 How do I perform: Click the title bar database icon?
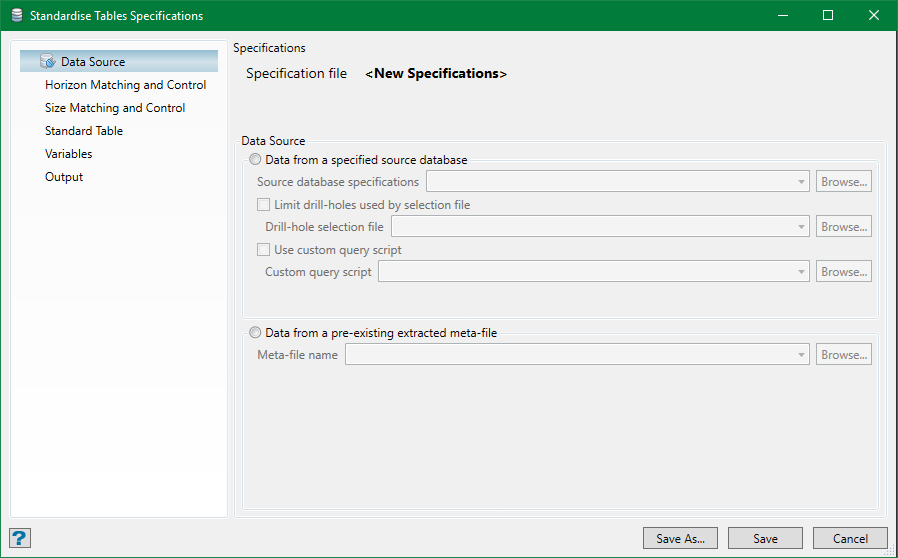(16, 16)
